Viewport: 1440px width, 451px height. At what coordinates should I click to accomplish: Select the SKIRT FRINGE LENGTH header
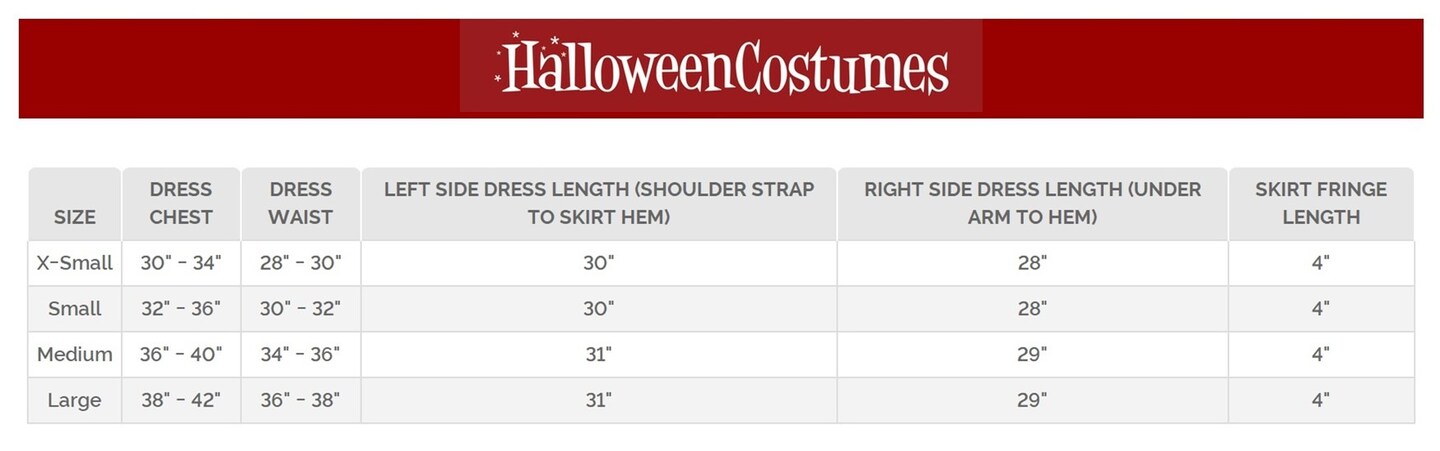(x=1320, y=203)
